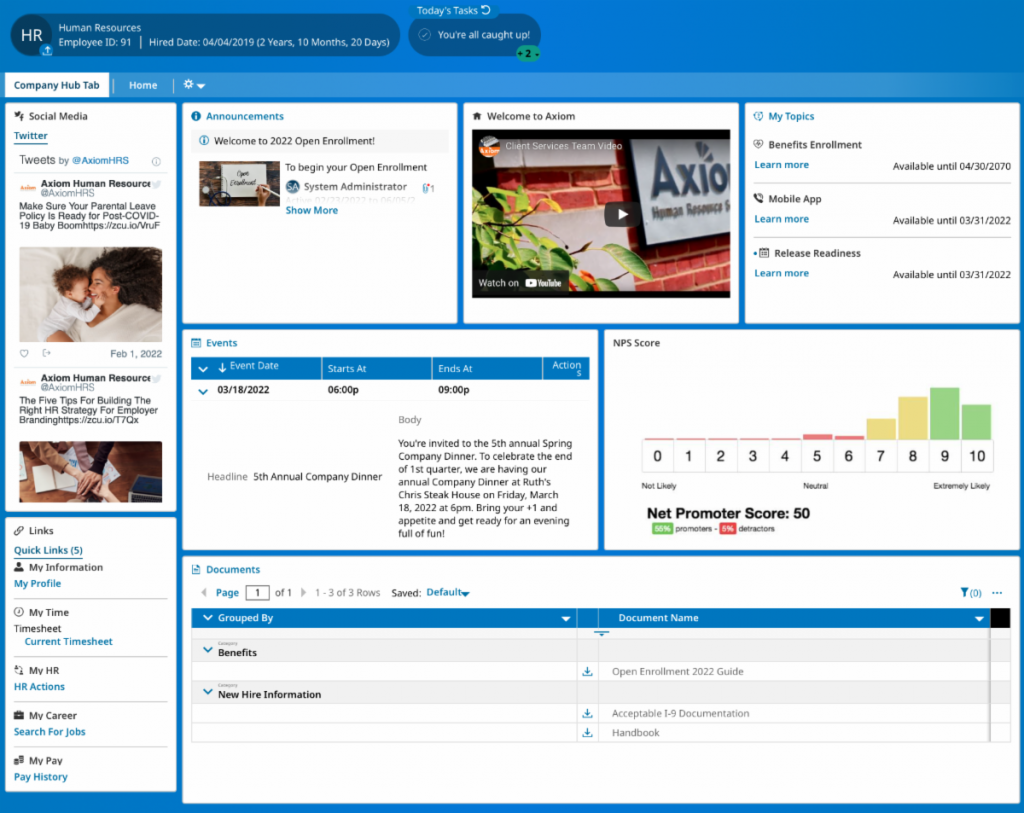
Task: Download the Open Enrollment 2022 Guide
Action: [588, 671]
